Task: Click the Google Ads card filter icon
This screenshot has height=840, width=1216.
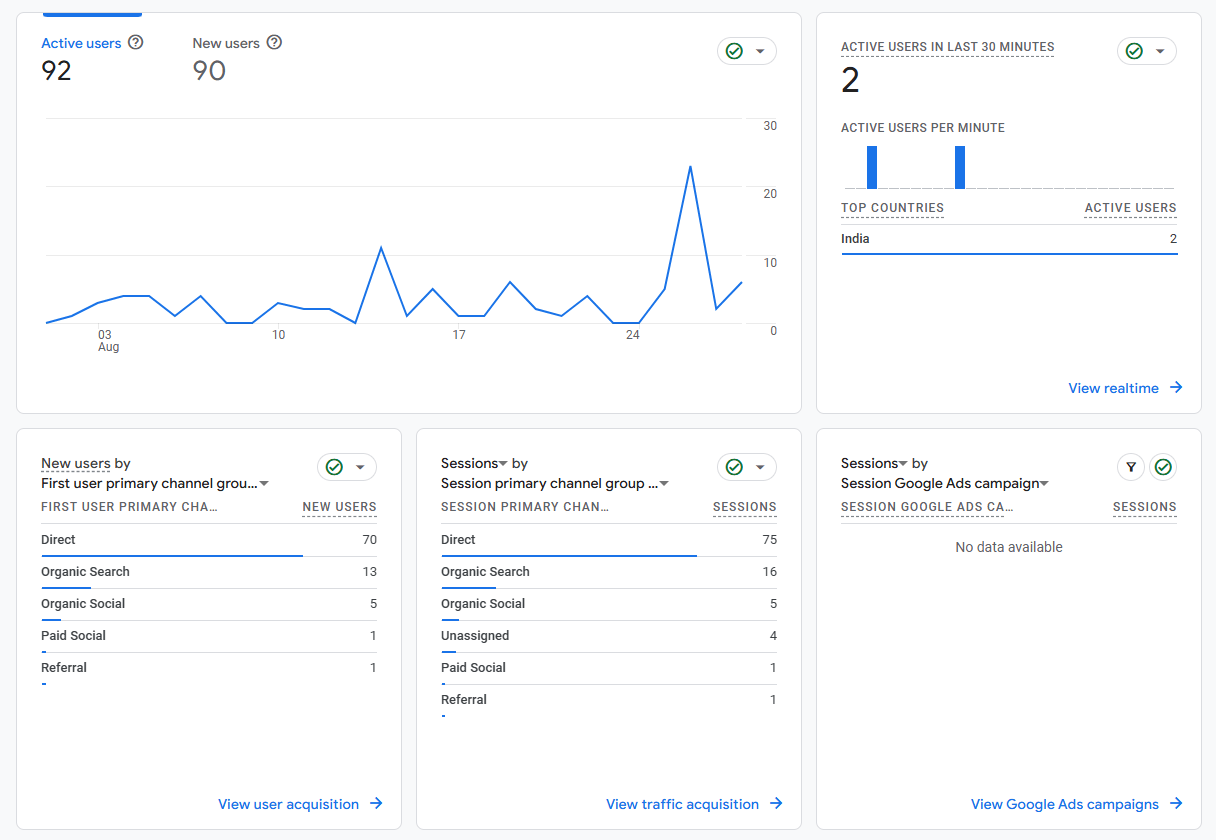Action: 1131,467
